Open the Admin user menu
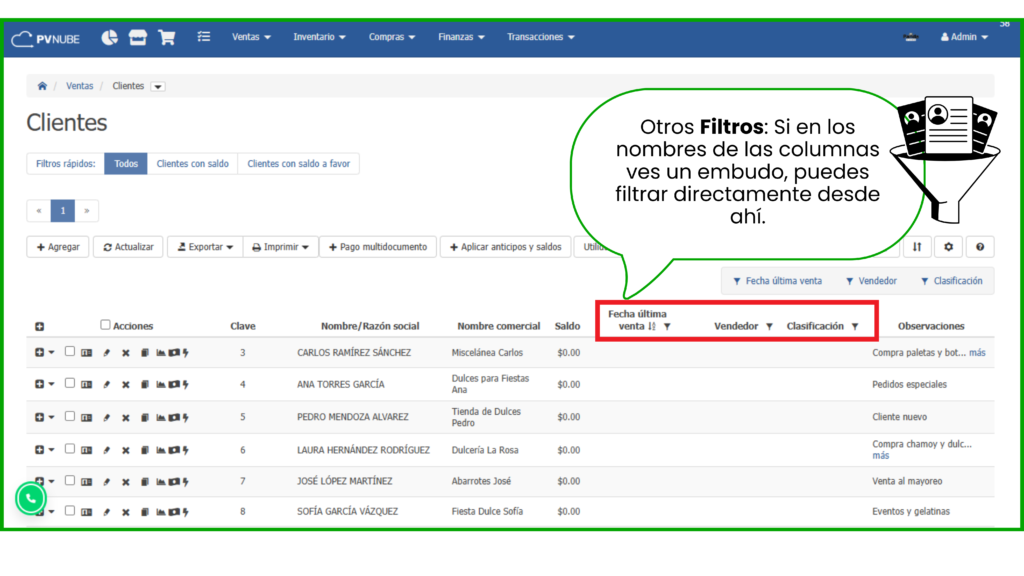The width and height of the screenshot is (1024, 576). pos(963,37)
